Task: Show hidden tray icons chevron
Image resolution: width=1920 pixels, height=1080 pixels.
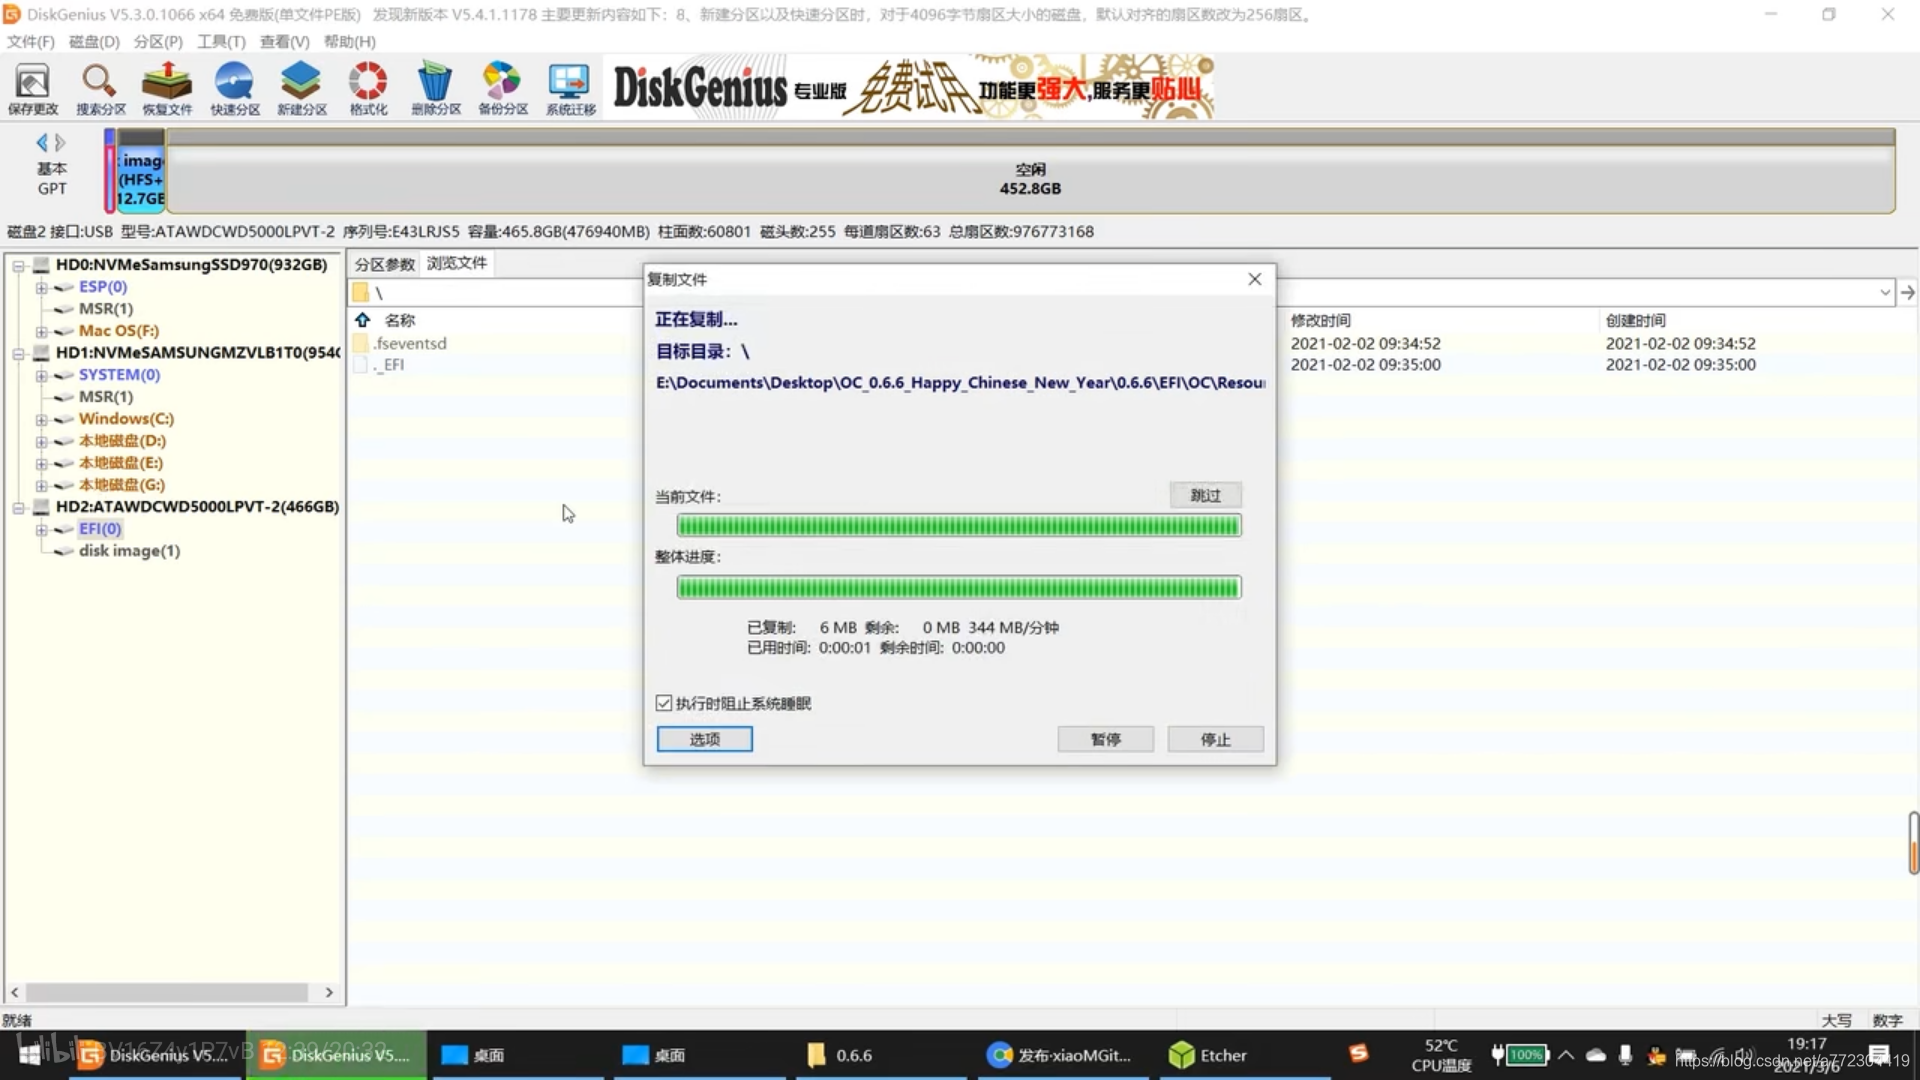Action: (1566, 1054)
